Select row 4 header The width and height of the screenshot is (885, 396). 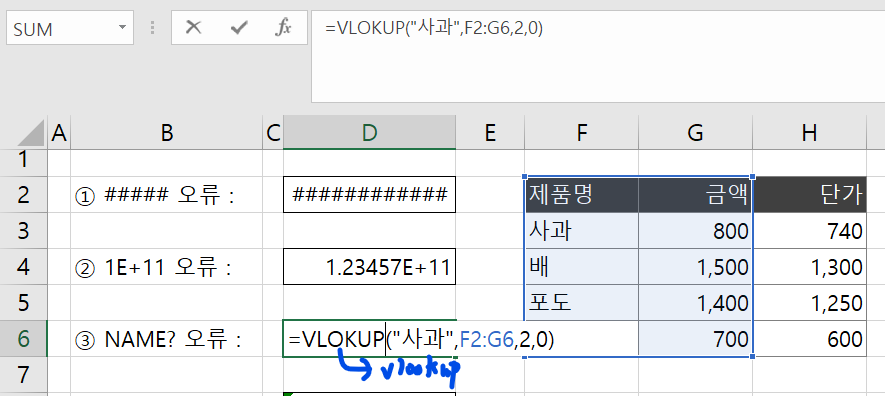[23, 267]
